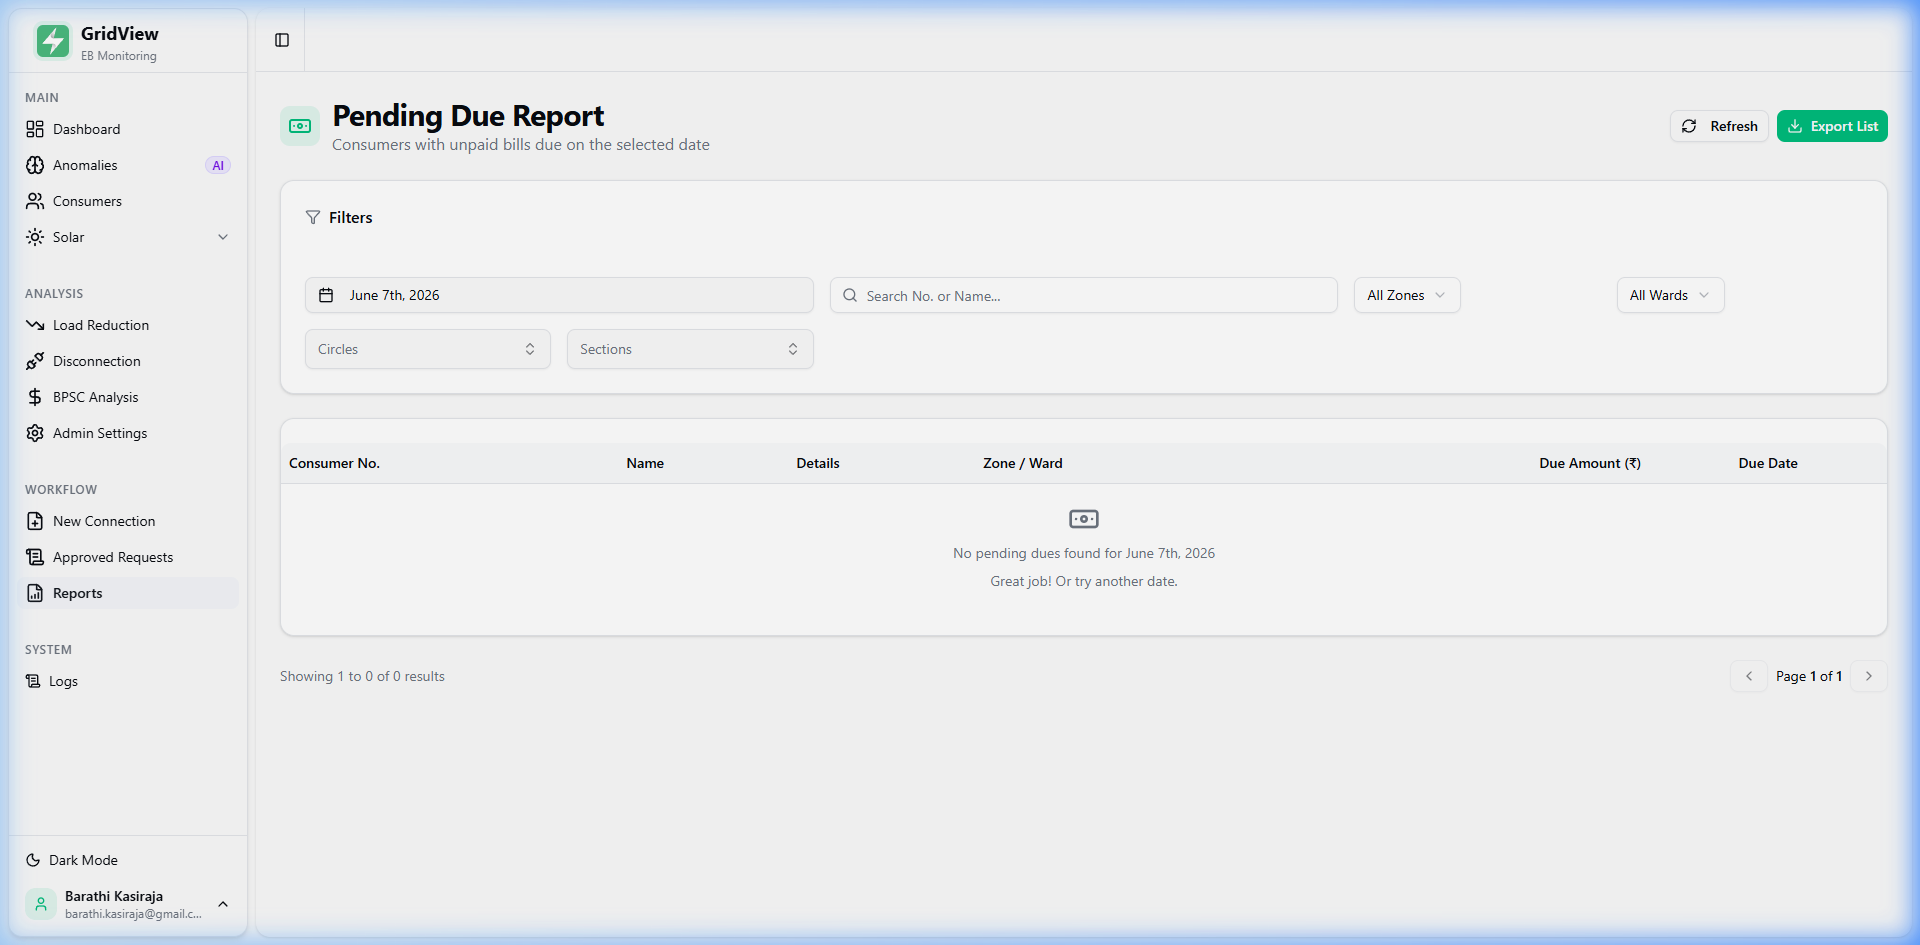Click the Load Reduction trend icon
This screenshot has height=945, width=1920.
(35, 325)
